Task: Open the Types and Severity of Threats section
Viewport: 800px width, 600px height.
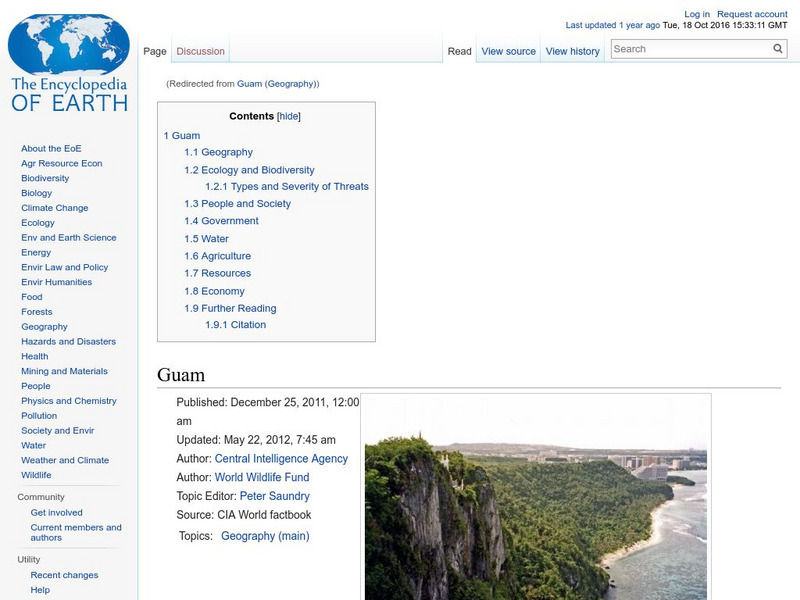Action: coord(289,186)
